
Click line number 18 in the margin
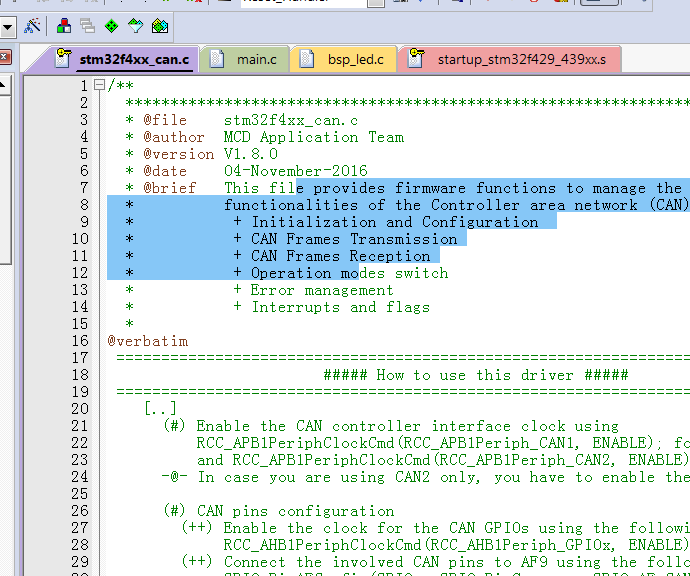pos(80,375)
